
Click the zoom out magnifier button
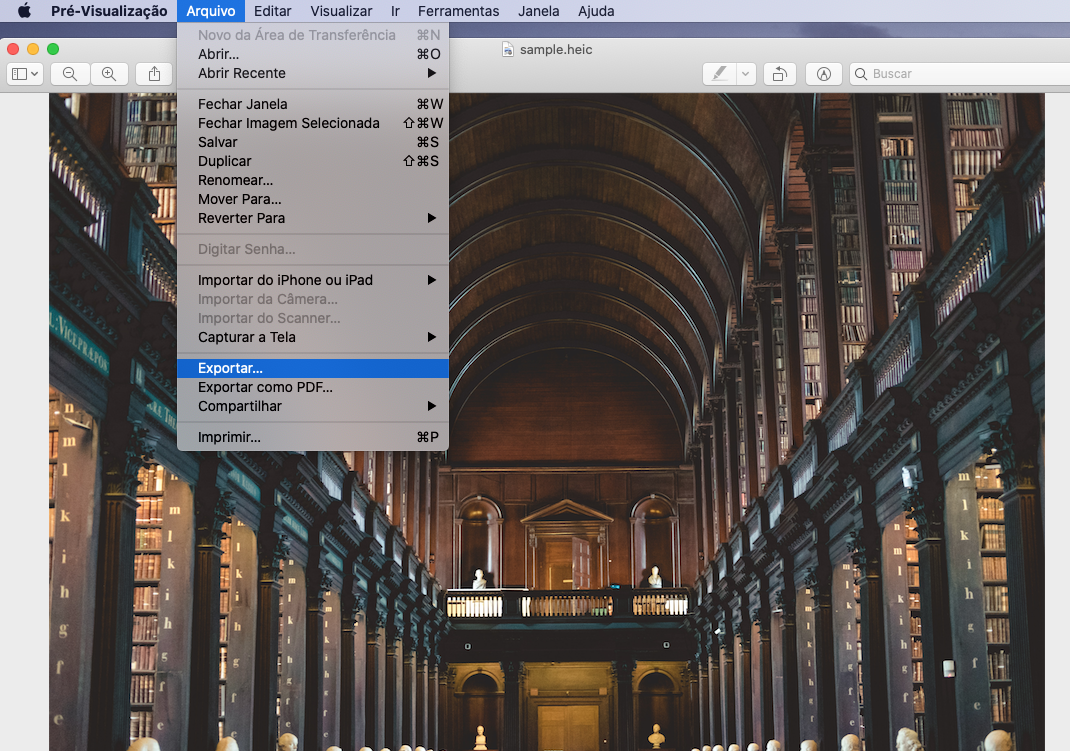[70, 74]
